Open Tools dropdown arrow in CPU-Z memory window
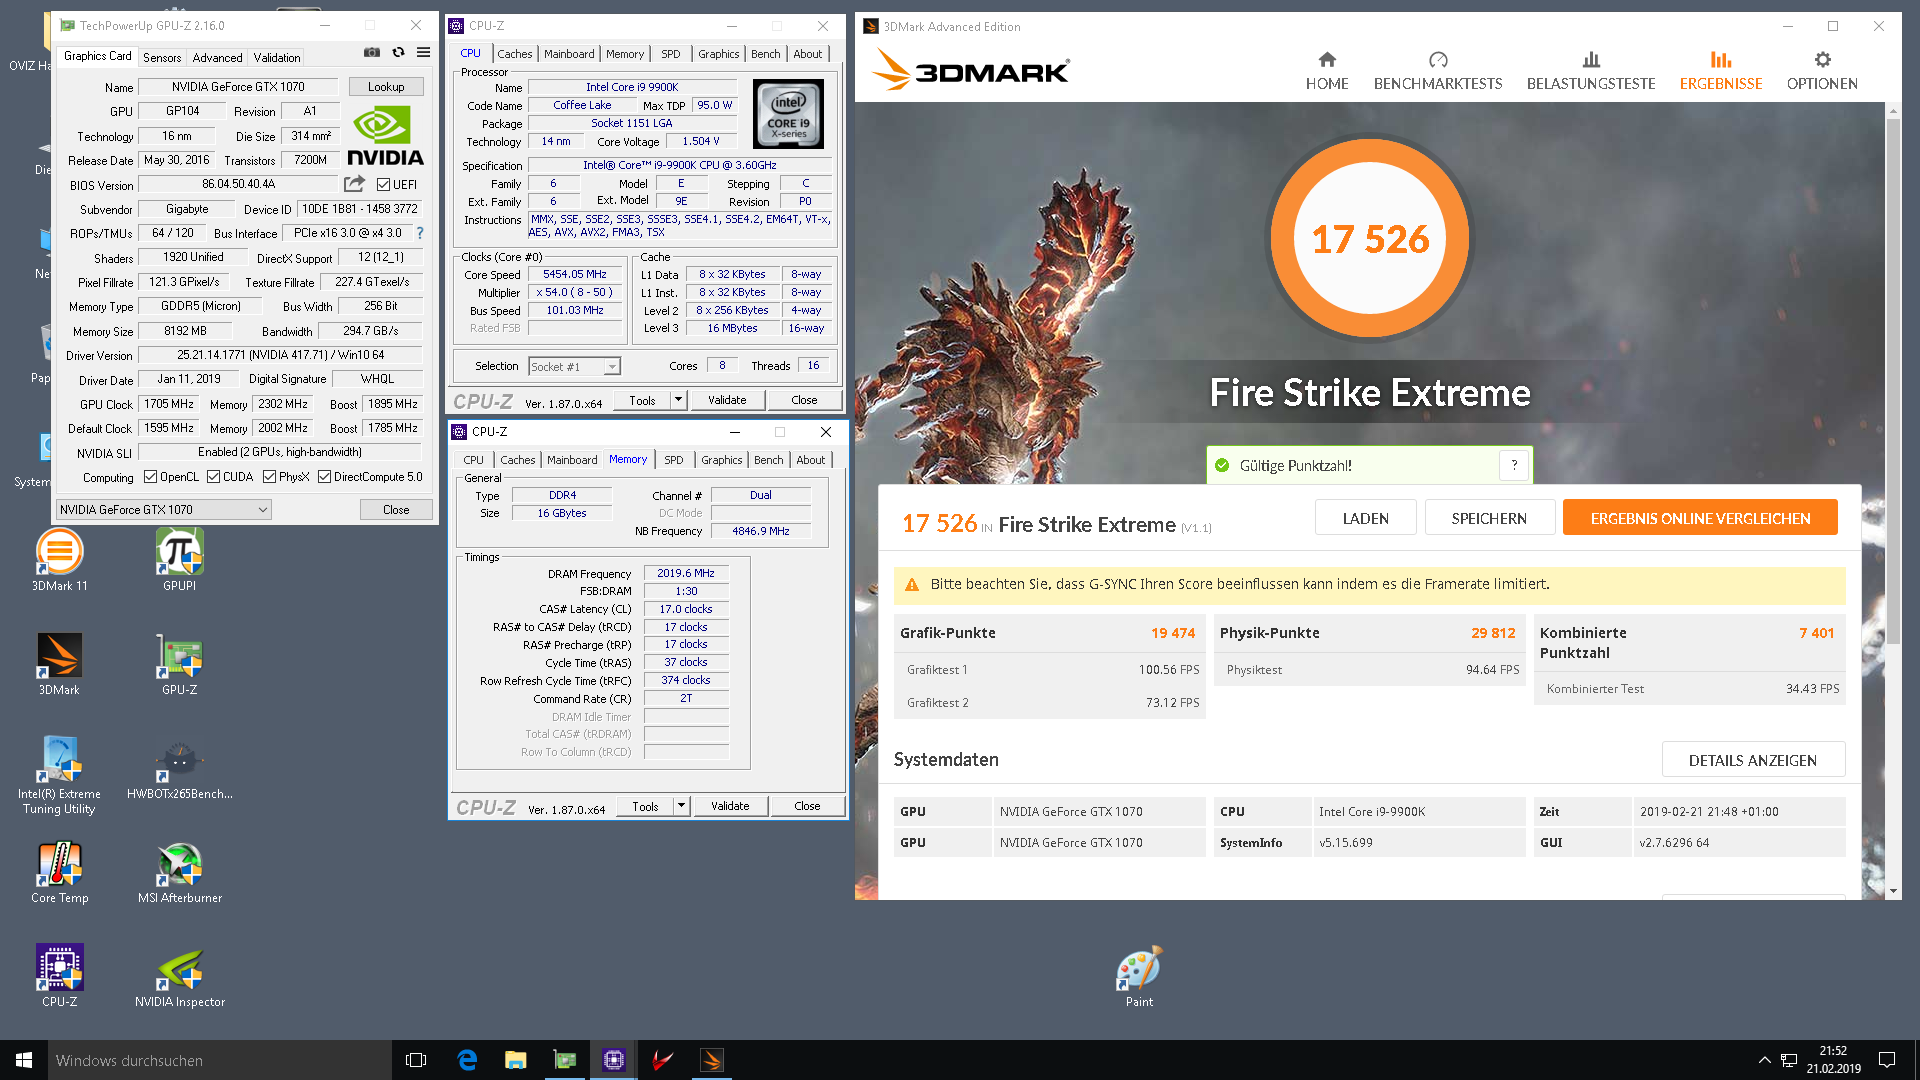Viewport: 1920px width, 1080px height. click(x=681, y=806)
